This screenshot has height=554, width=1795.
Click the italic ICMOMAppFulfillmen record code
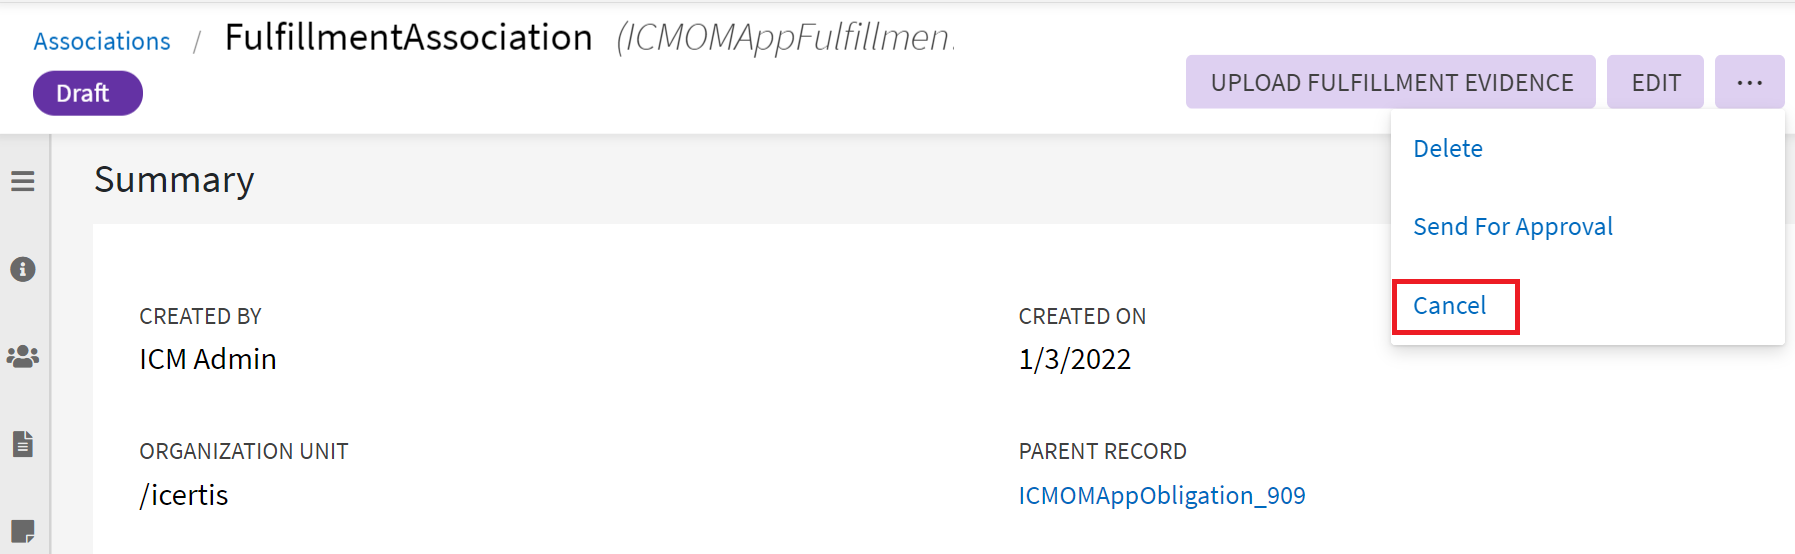(786, 38)
